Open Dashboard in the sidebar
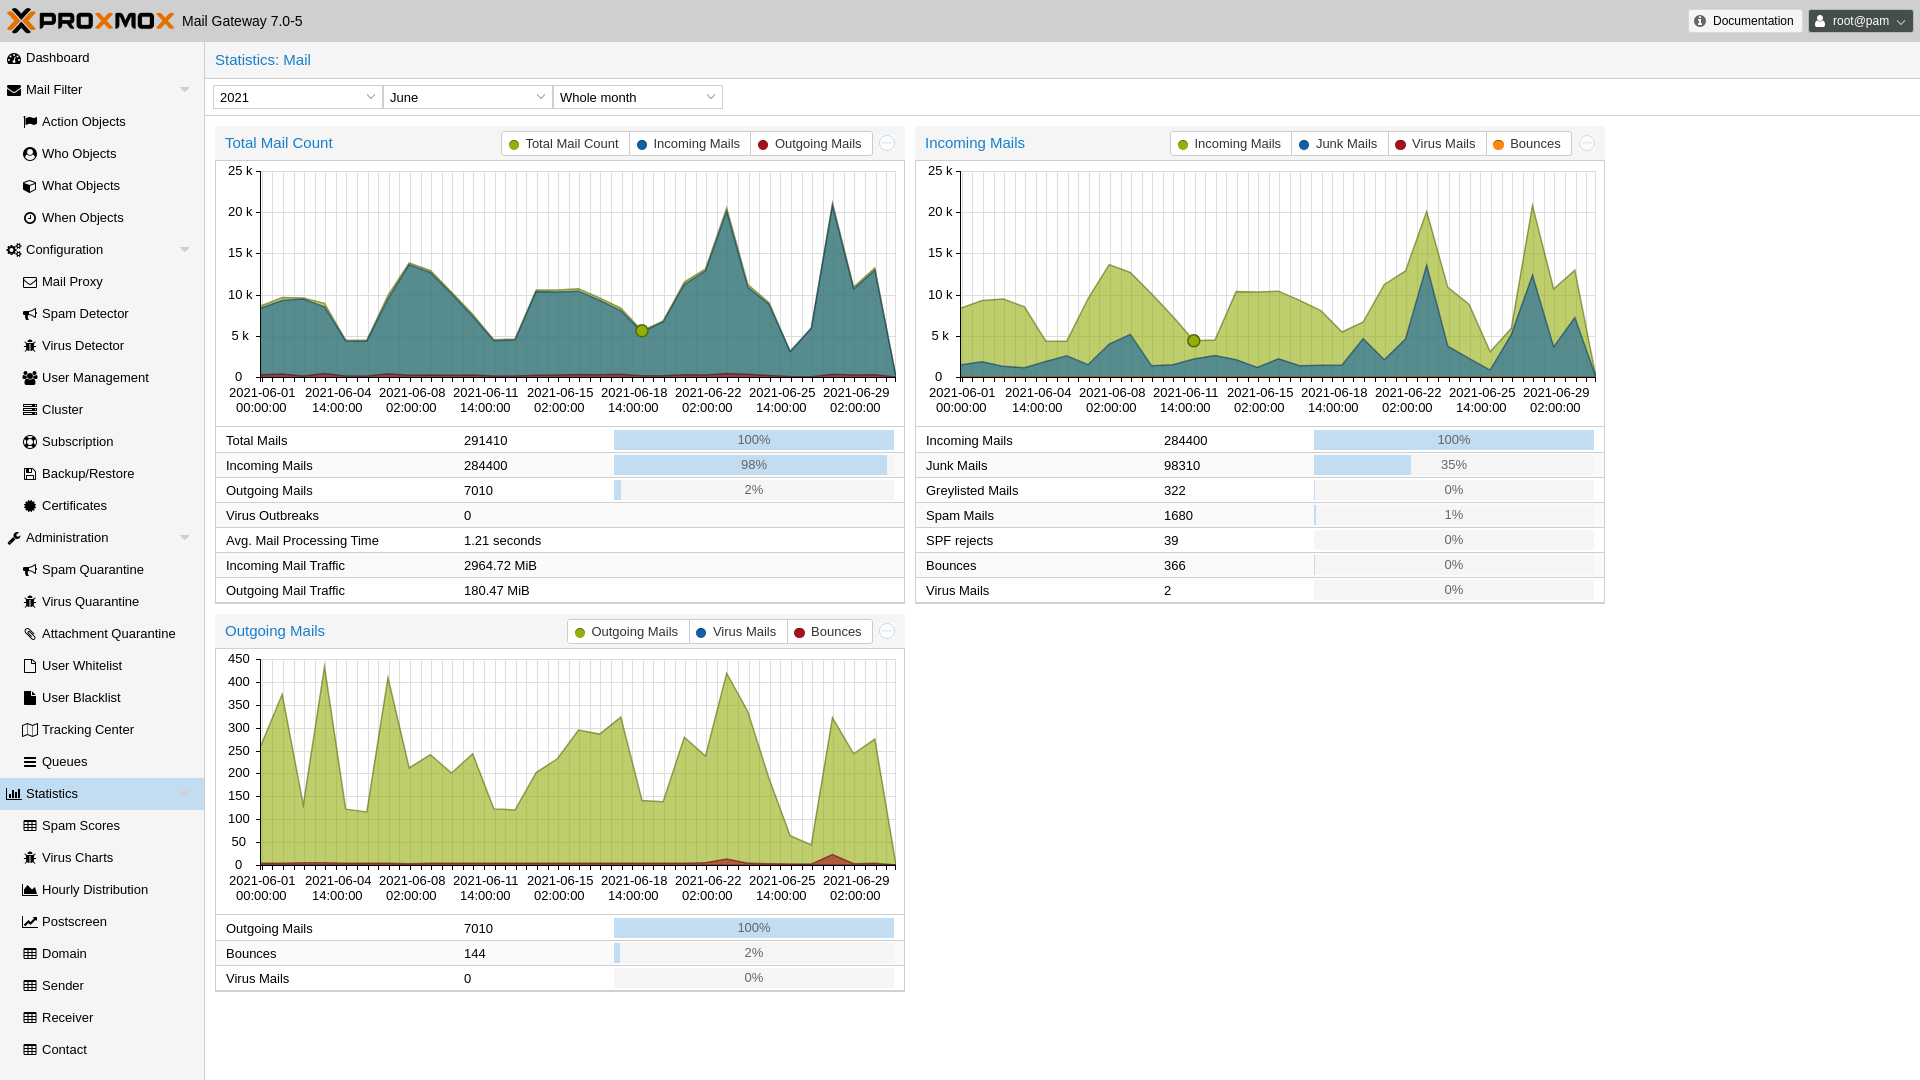The image size is (1920, 1080). pyautogui.click(x=57, y=58)
